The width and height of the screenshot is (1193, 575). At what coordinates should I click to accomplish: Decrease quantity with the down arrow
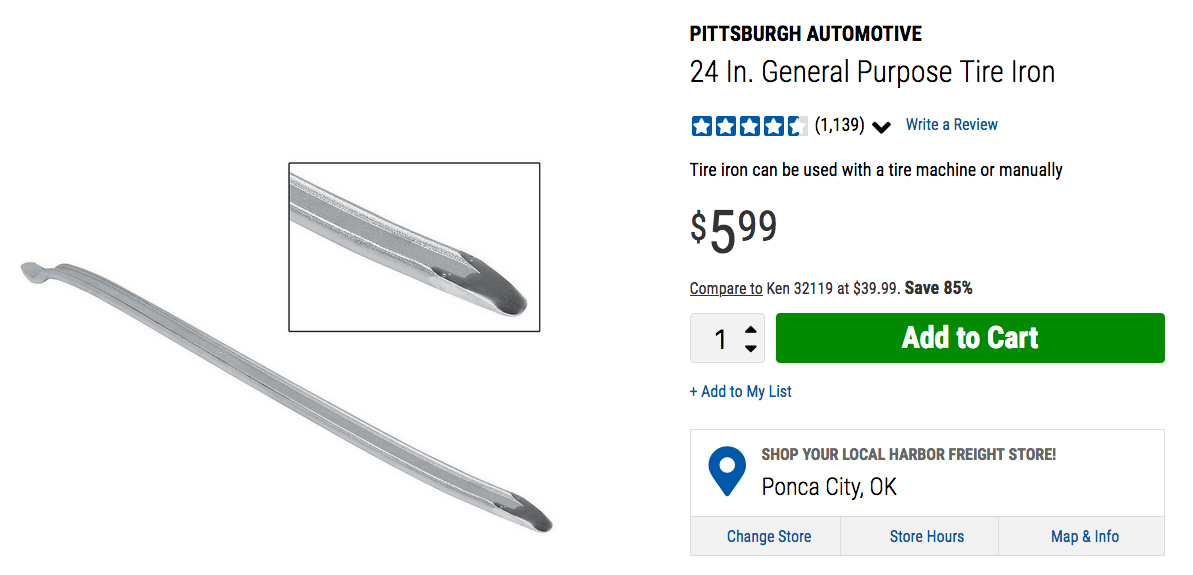click(751, 348)
